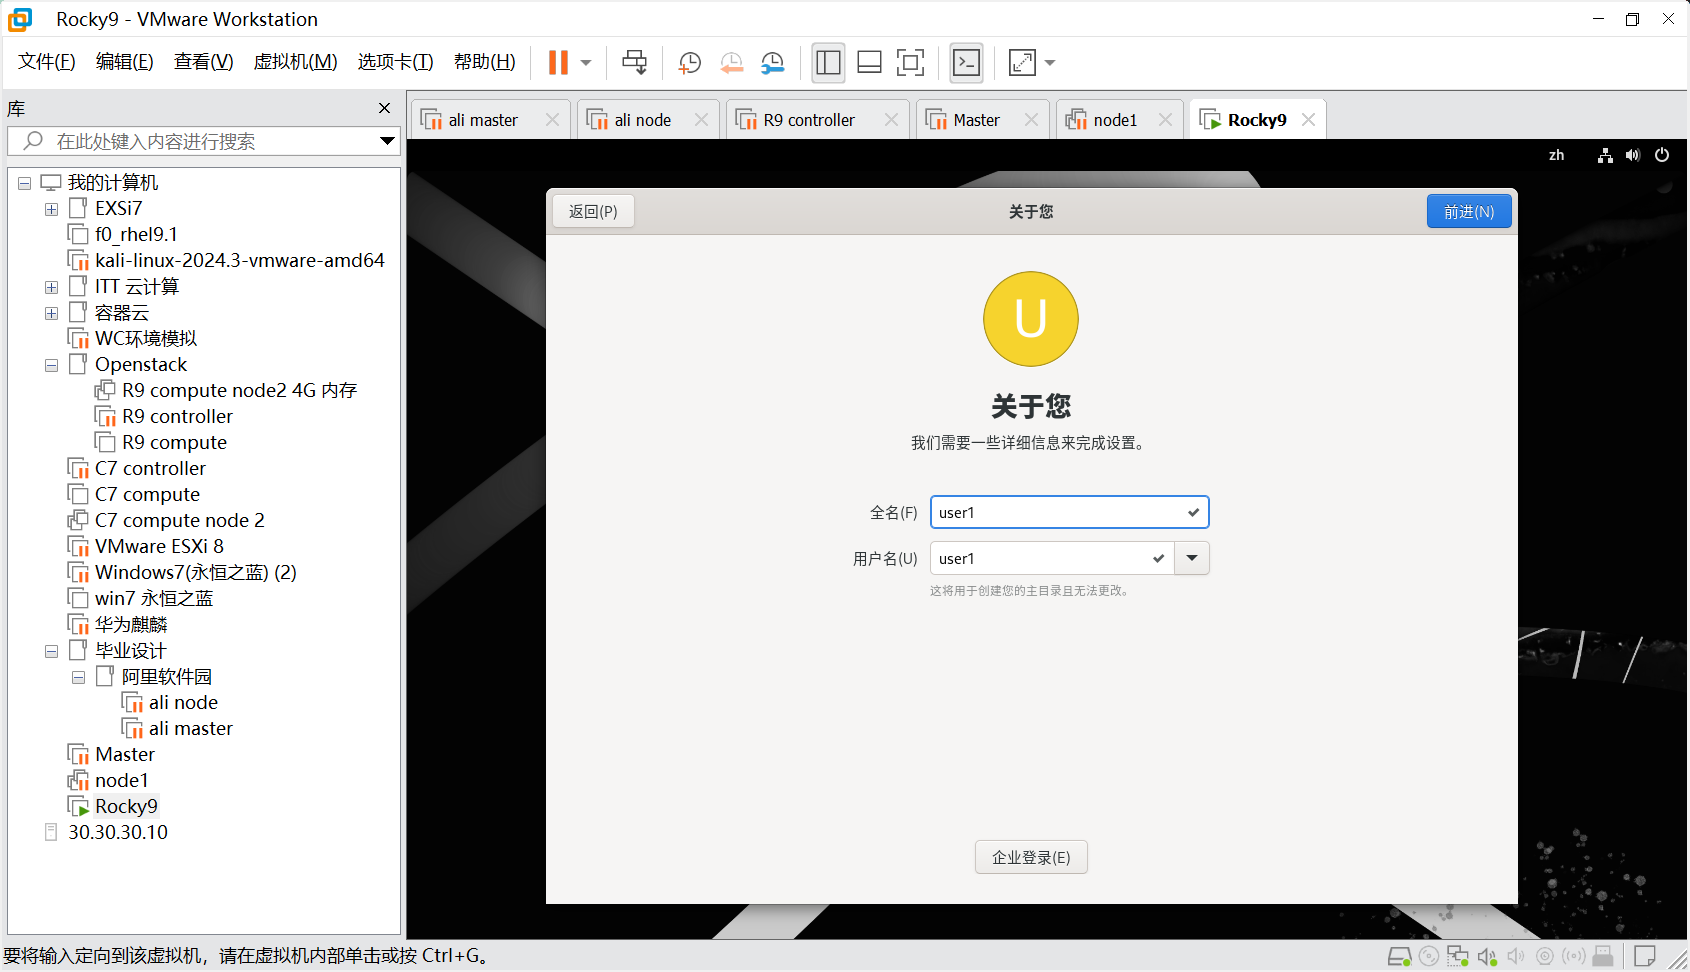Open the 编辑(E) menu
This screenshot has width=1690, height=972.
pos(125,62)
